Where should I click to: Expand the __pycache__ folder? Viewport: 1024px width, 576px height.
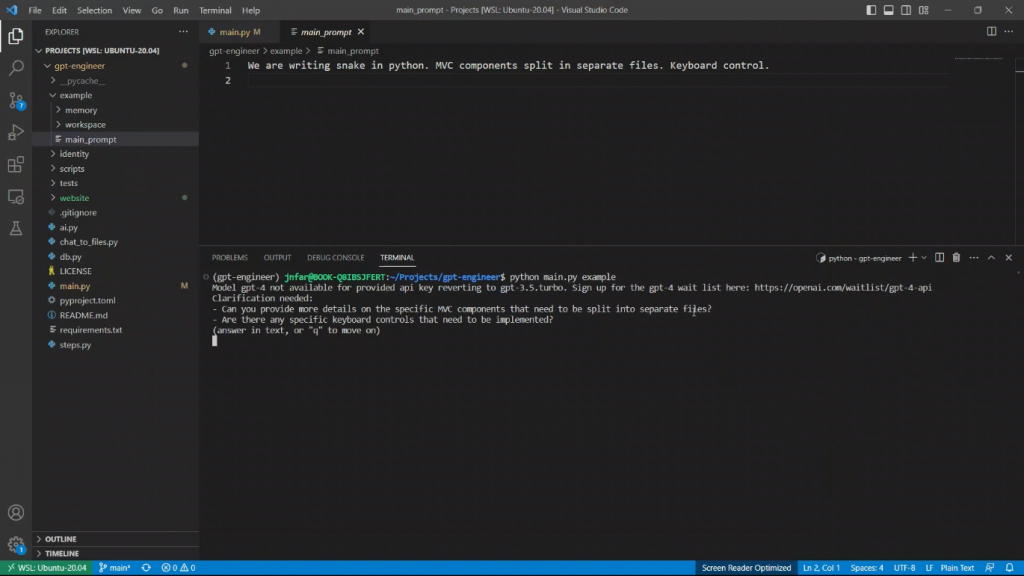click(x=82, y=80)
